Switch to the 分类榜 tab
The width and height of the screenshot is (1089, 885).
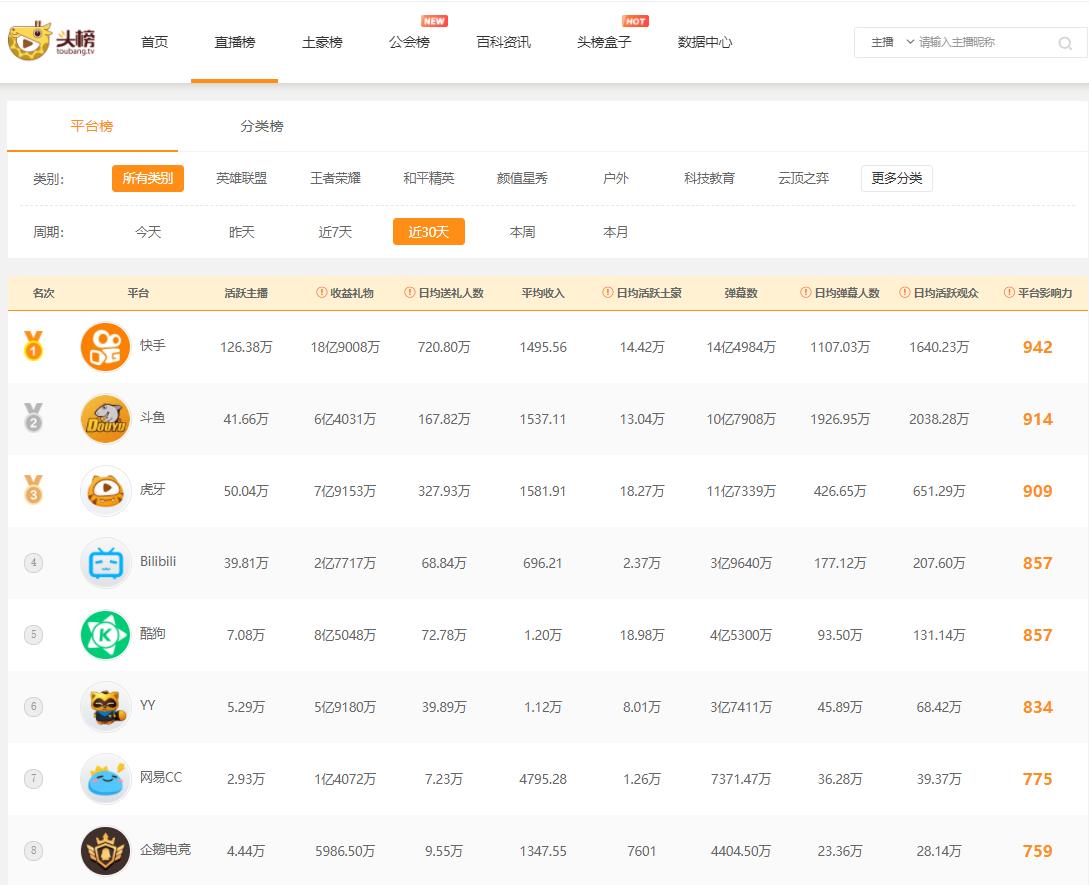(x=261, y=127)
